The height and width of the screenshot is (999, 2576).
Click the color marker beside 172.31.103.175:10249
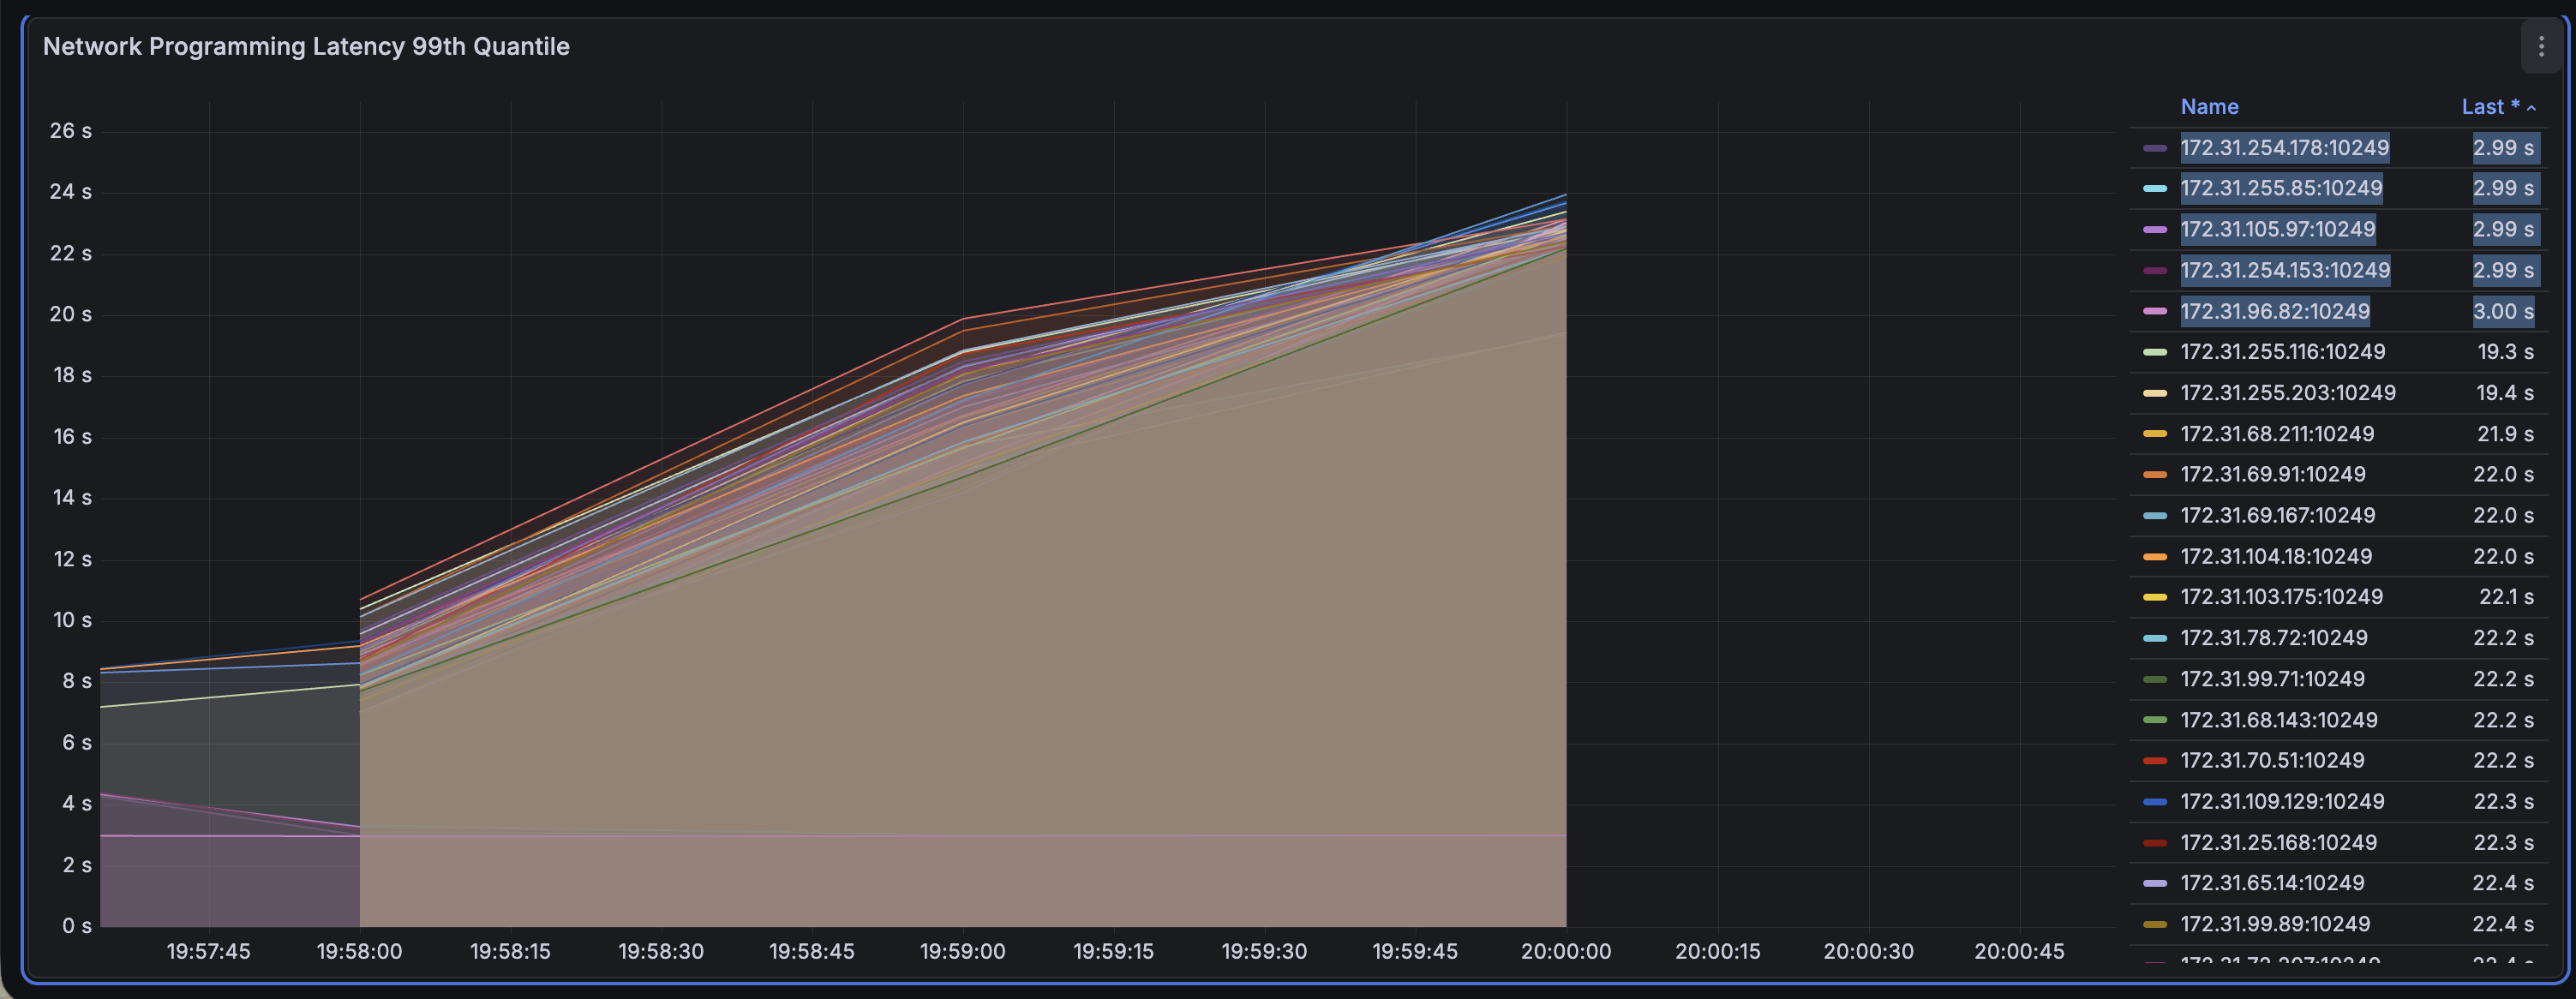[2155, 597]
